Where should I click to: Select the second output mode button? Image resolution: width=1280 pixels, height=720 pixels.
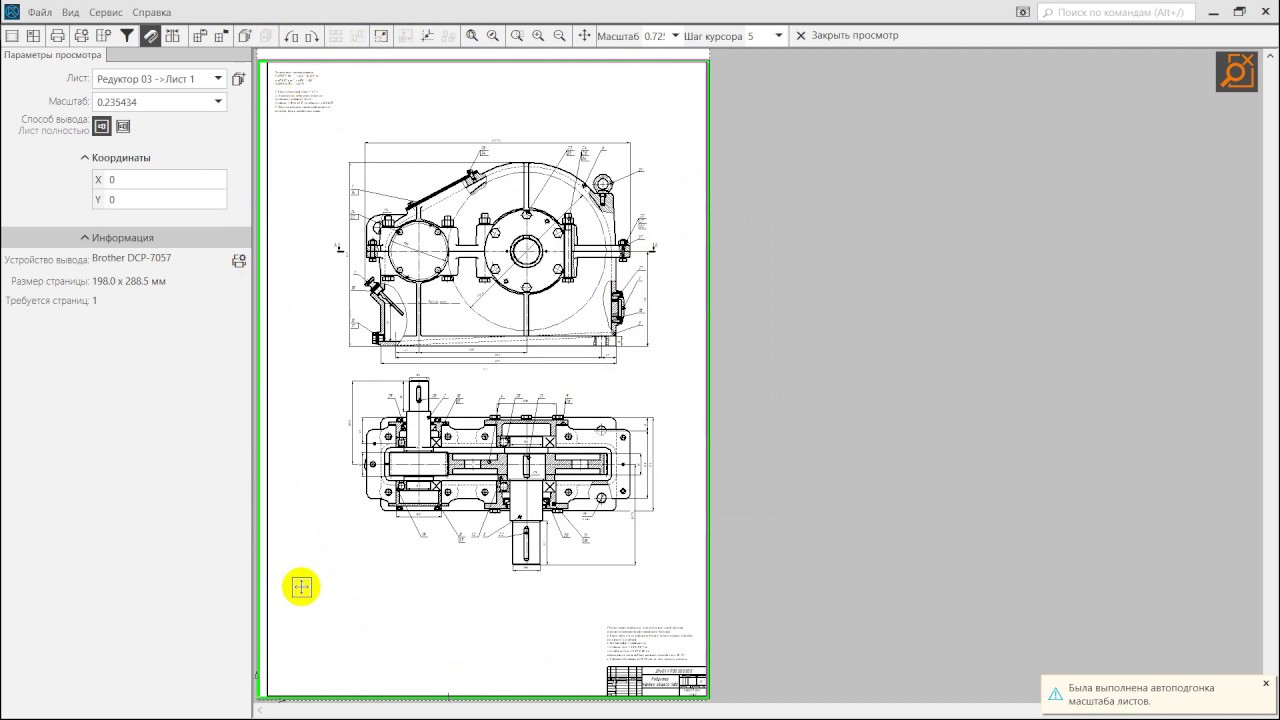pyautogui.click(x=123, y=126)
